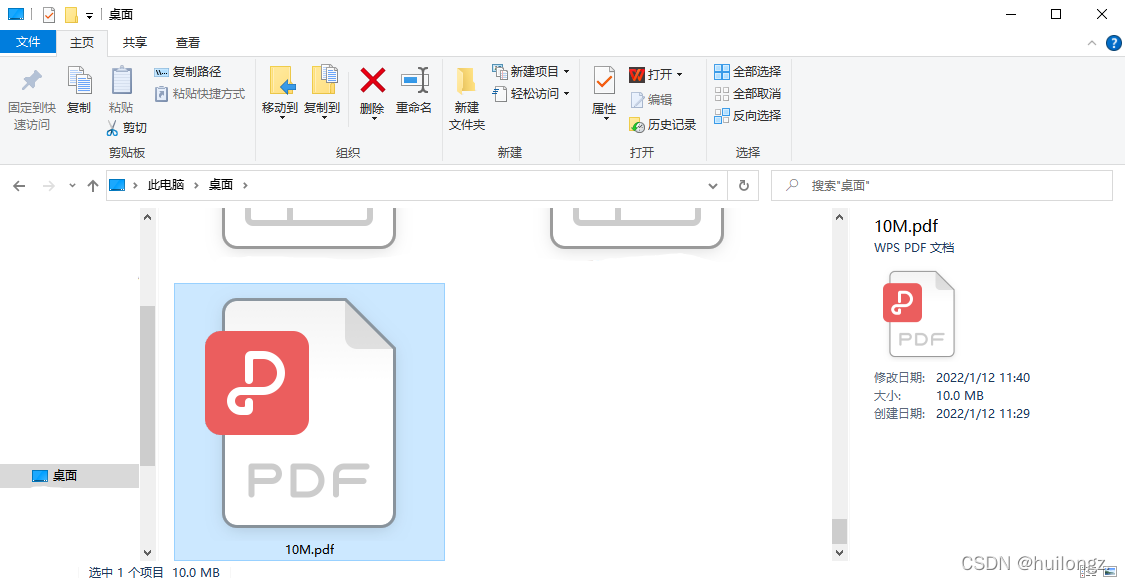Open file Properties

click(604, 92)
